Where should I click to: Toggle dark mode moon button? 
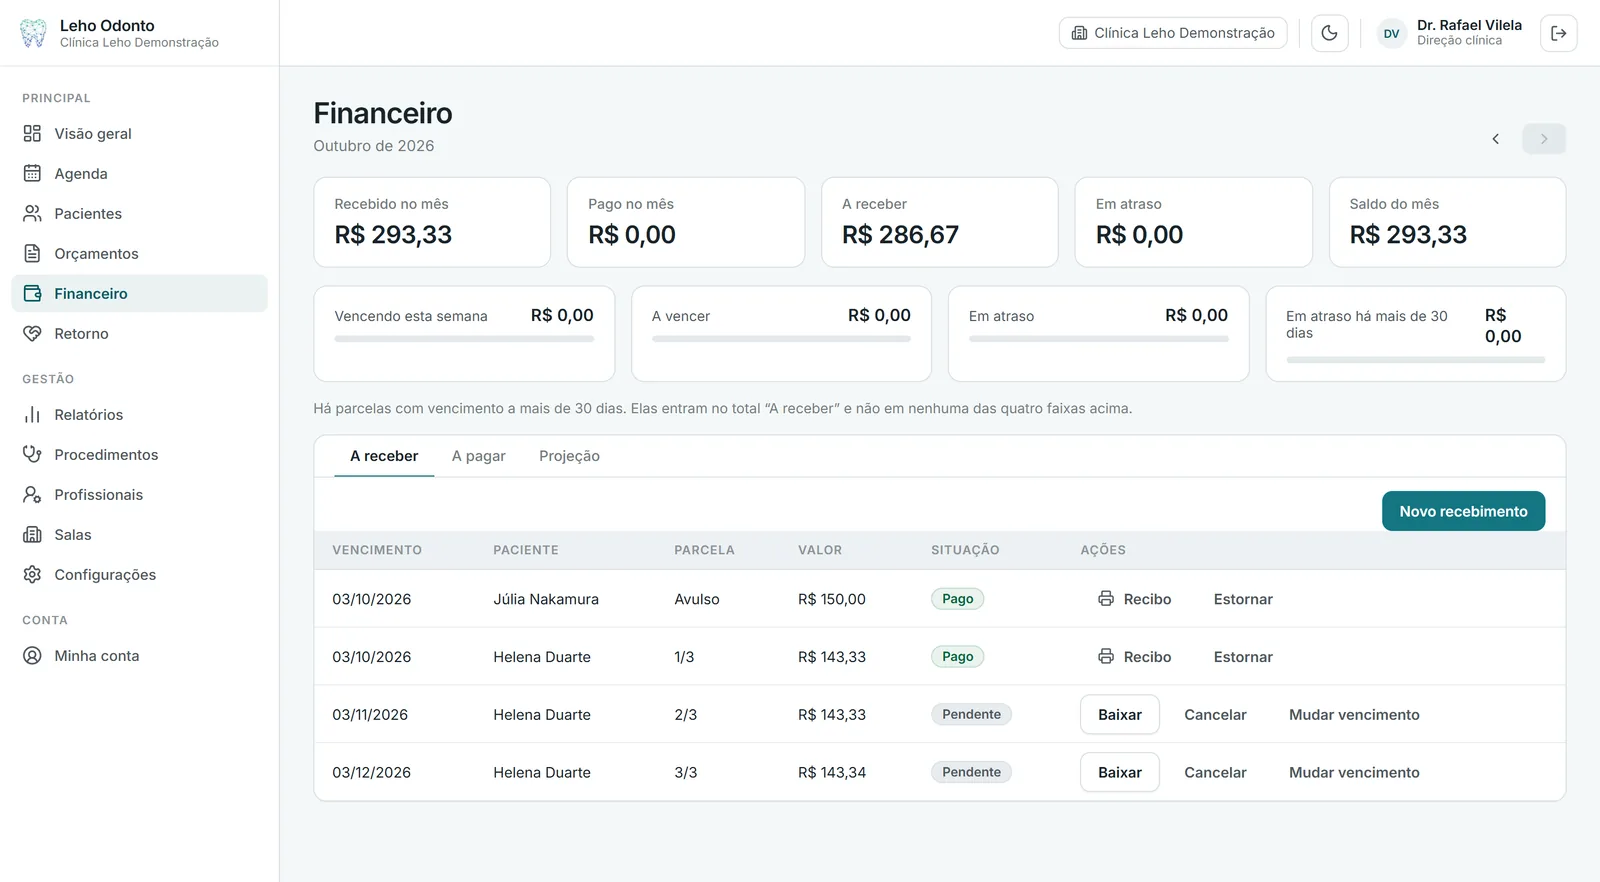pos(1329,33)
